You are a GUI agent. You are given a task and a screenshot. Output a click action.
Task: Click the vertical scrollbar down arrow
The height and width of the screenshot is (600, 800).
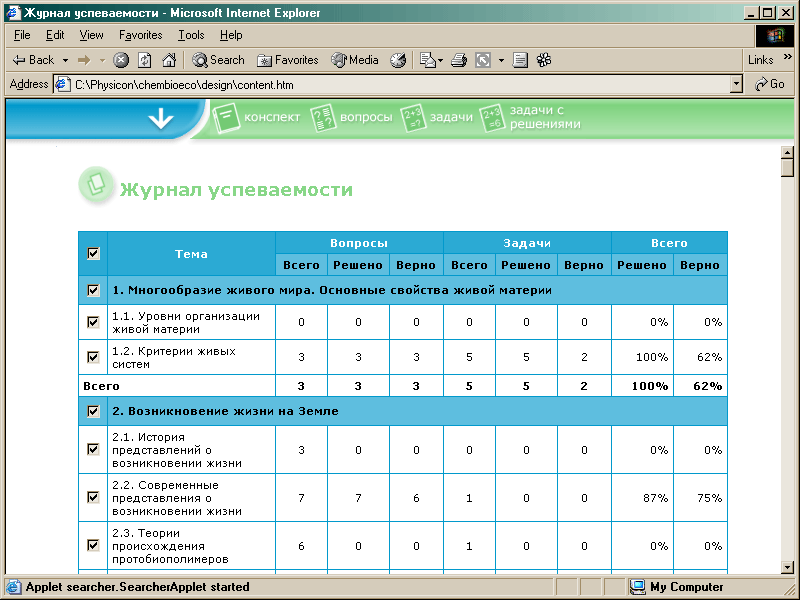click(x=787, y=567)
